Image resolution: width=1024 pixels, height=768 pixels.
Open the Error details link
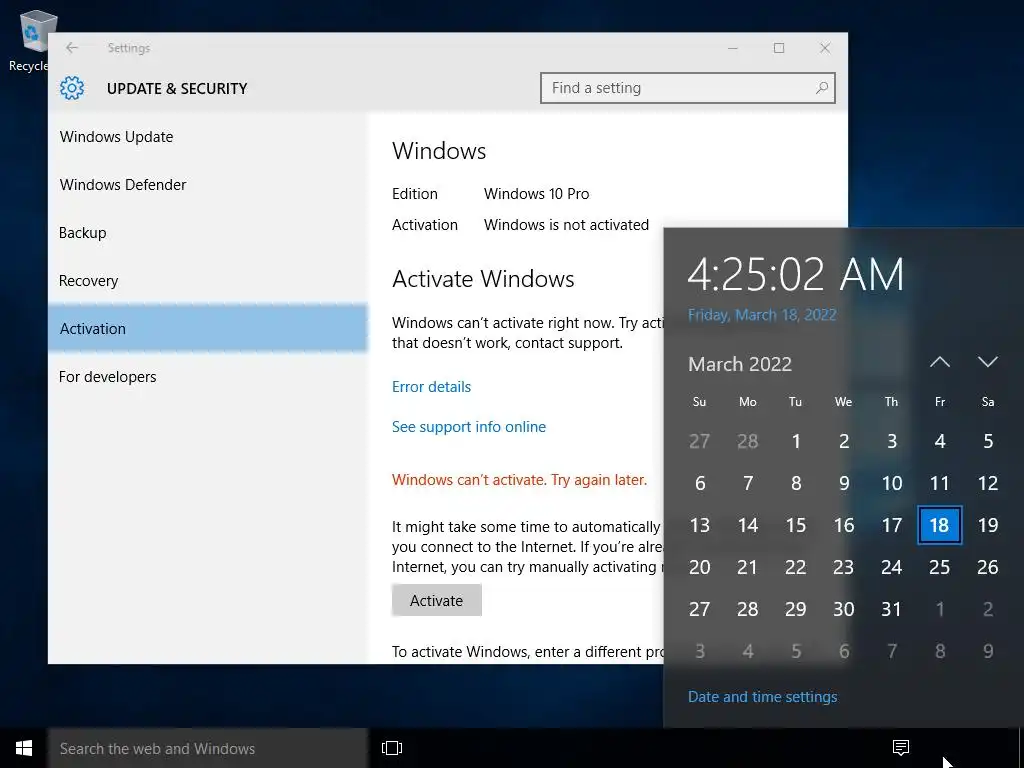pyautogui.click(x=431, y=387)
